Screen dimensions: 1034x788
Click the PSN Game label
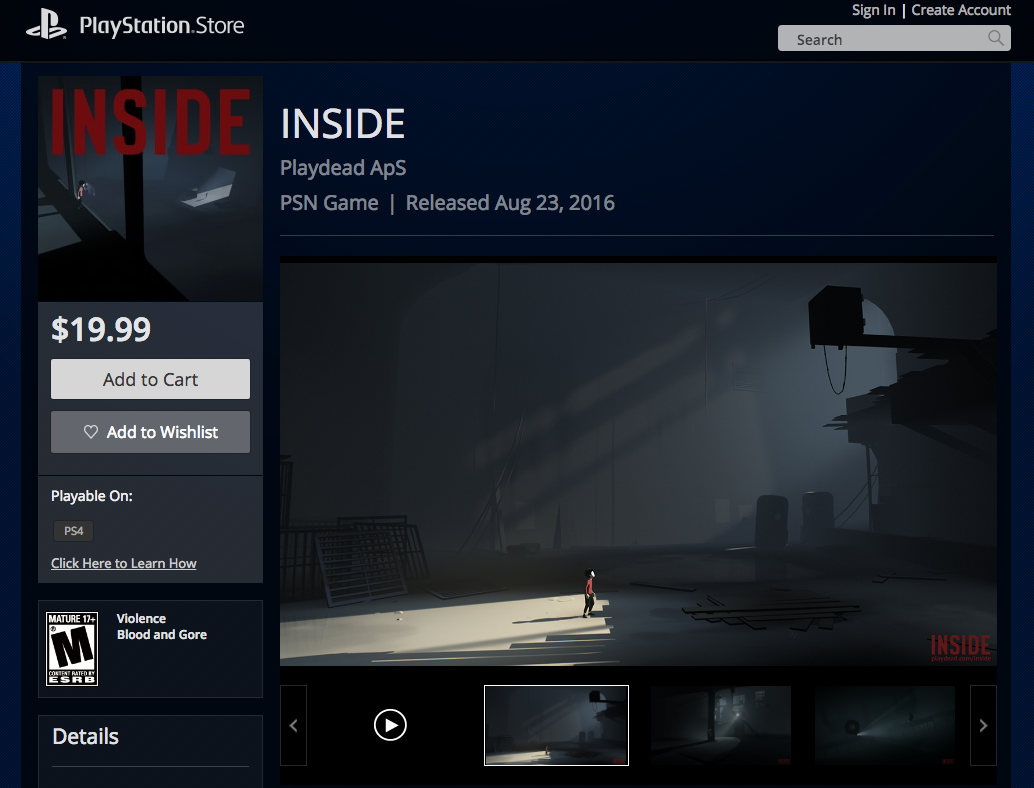click(330, 202)
